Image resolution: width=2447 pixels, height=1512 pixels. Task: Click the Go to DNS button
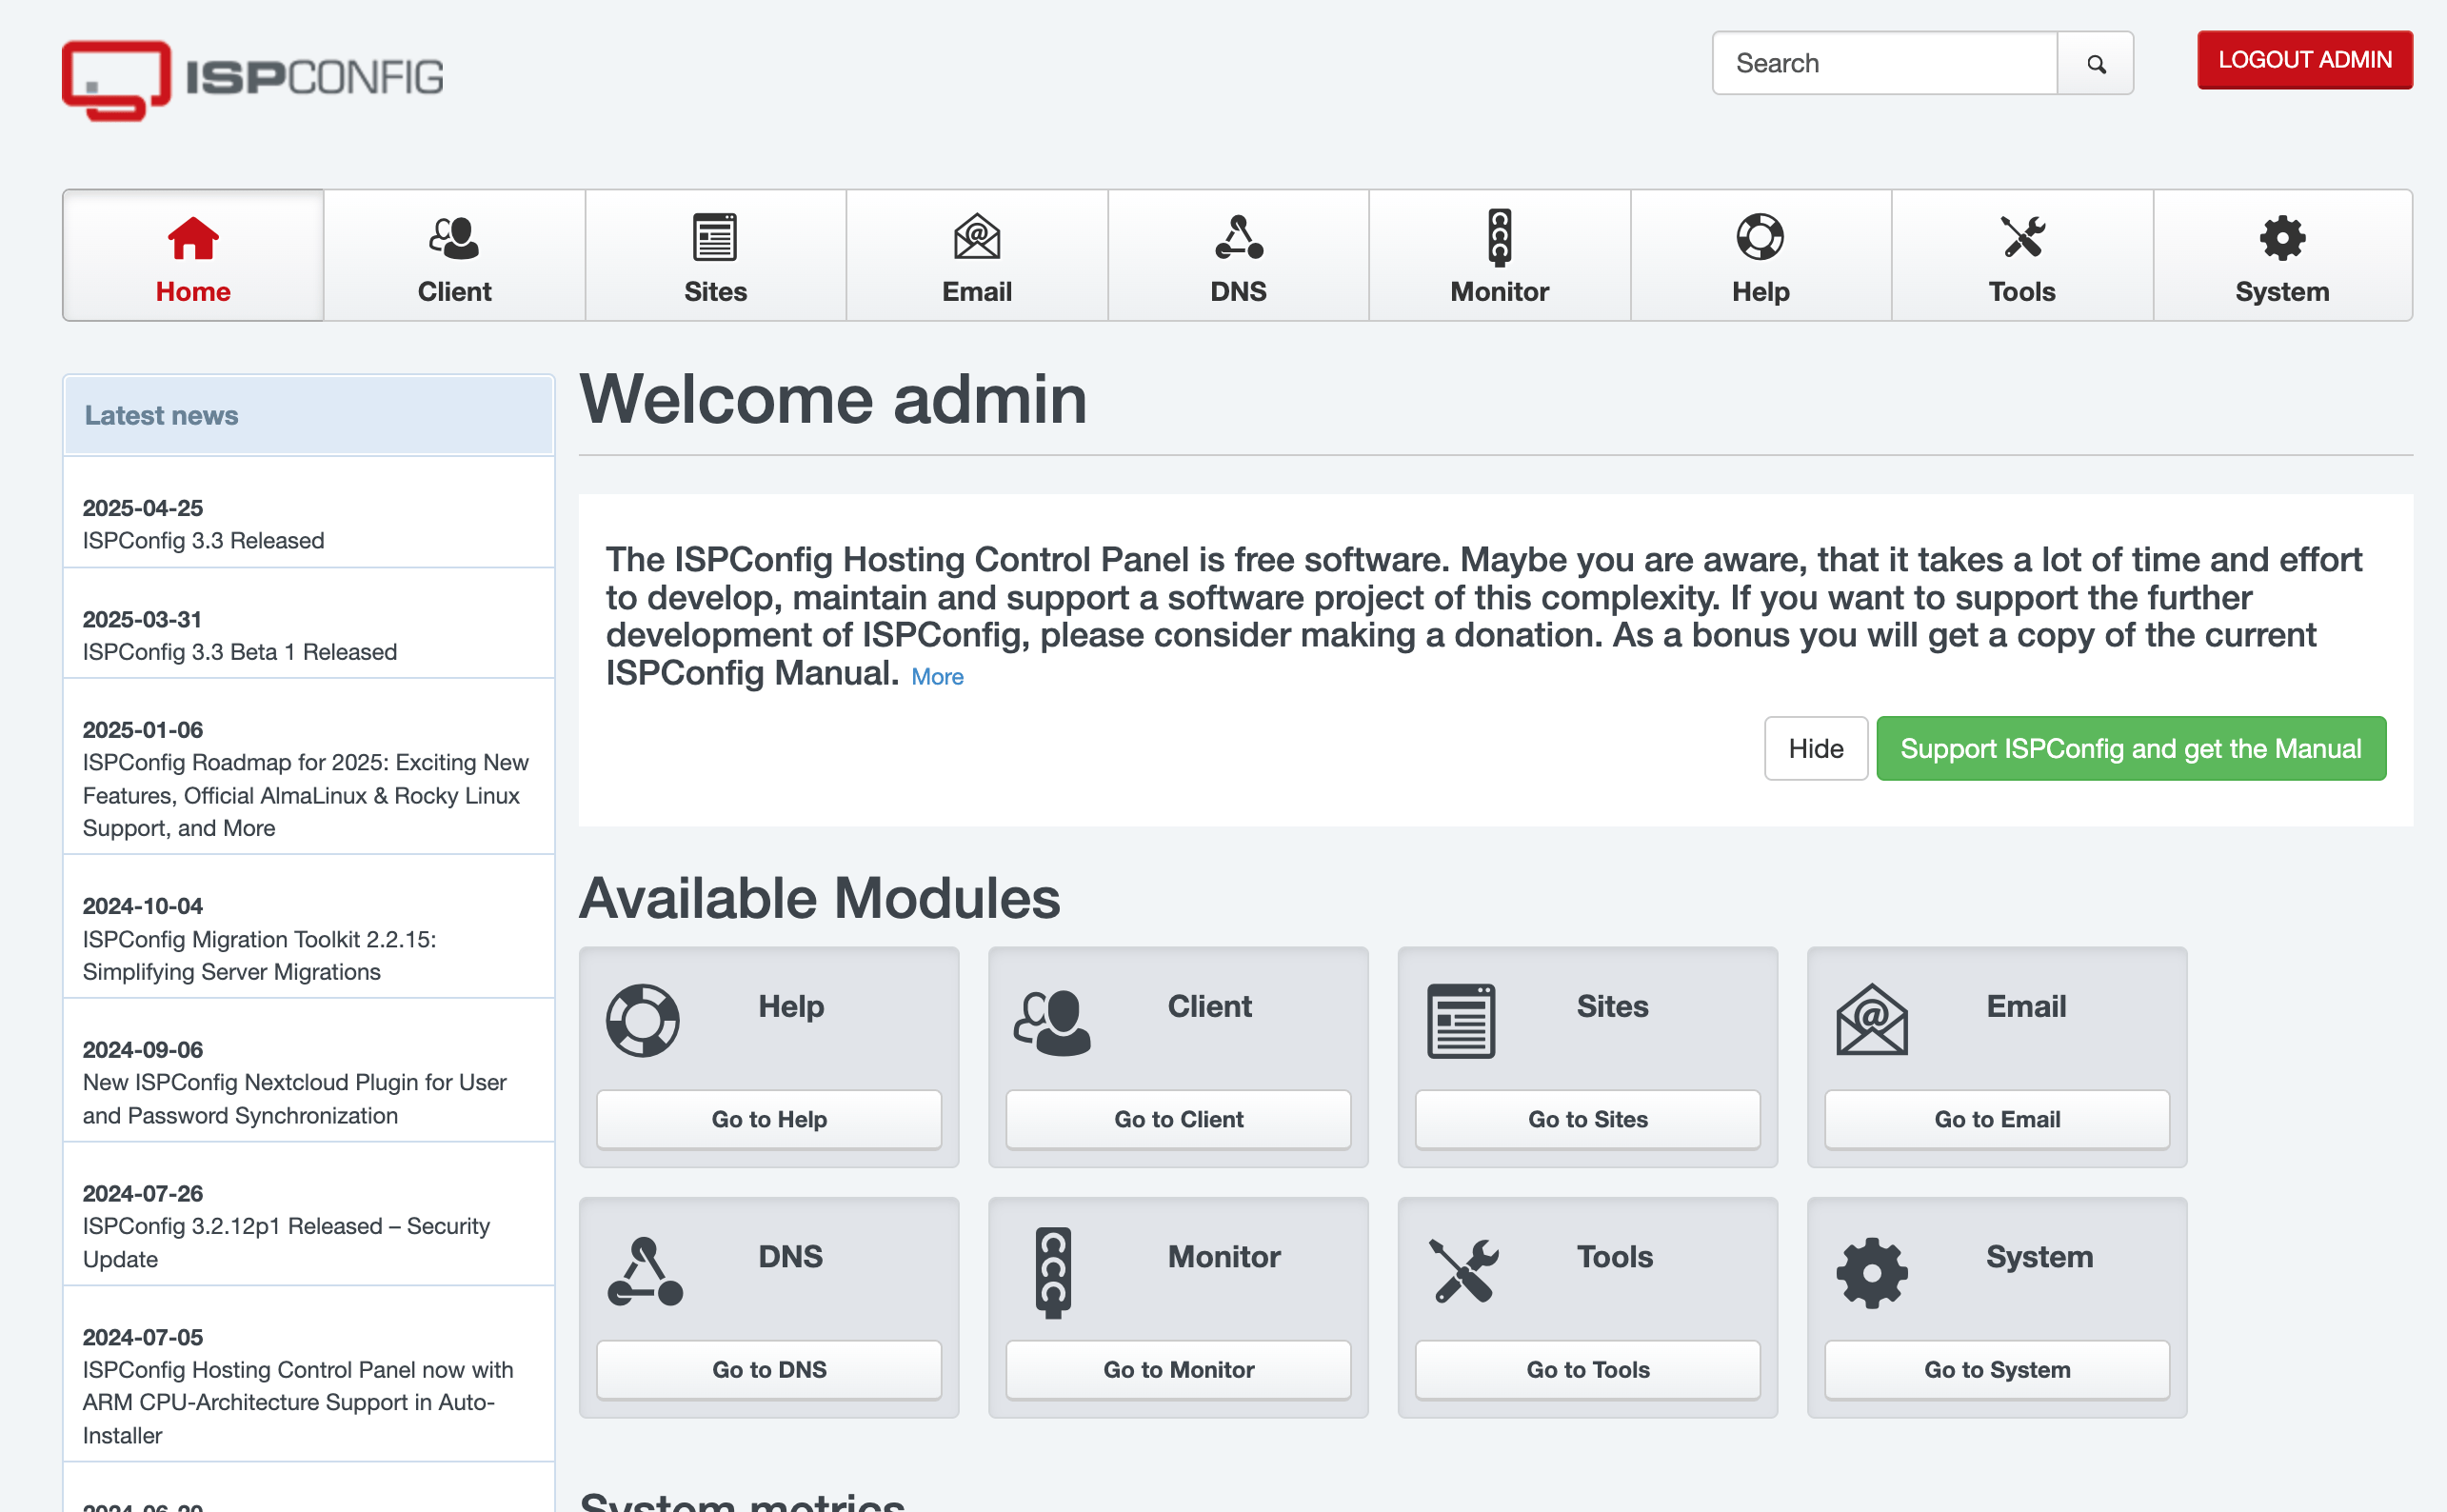[x=769, y=1370]
